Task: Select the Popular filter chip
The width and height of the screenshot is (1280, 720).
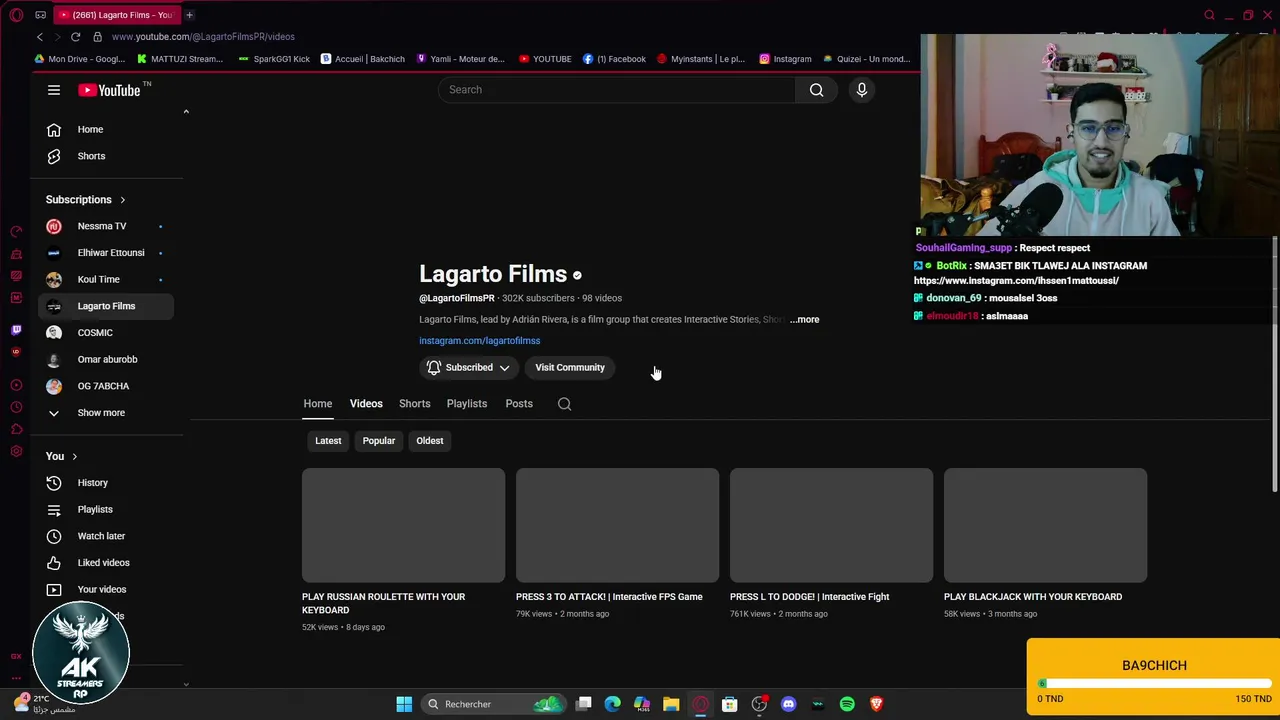Action: (379, 441)
